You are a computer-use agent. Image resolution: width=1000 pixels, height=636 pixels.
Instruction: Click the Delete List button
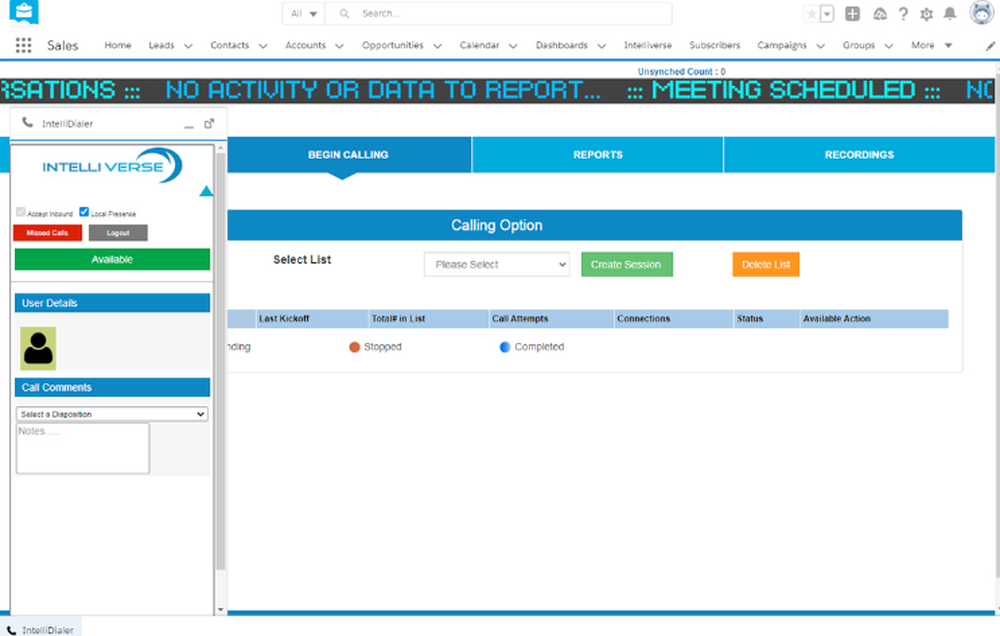pos(766,265)
